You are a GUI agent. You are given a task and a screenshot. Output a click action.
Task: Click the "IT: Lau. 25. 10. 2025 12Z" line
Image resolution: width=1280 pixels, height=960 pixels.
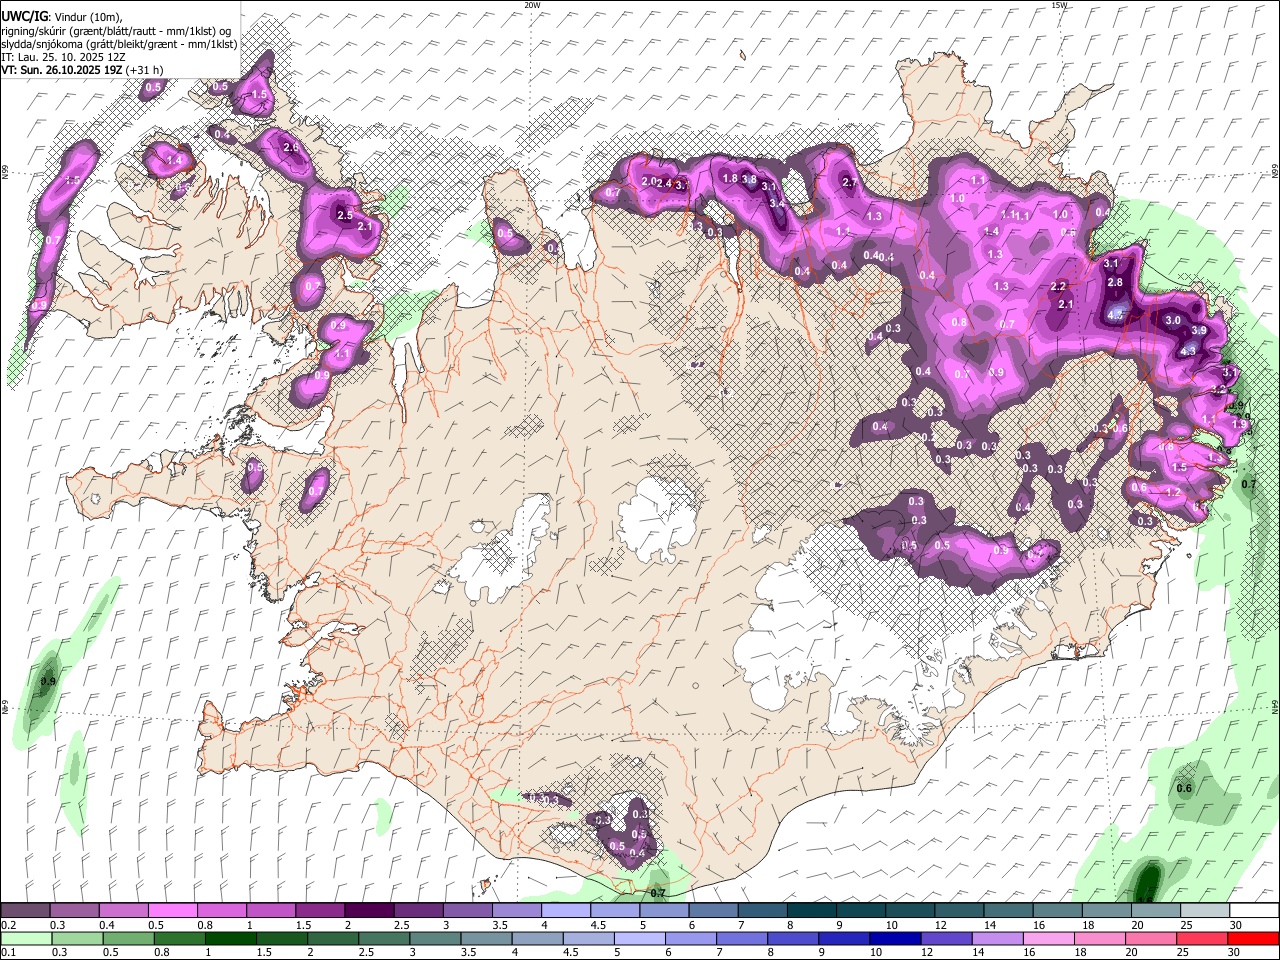pos(63,57)
